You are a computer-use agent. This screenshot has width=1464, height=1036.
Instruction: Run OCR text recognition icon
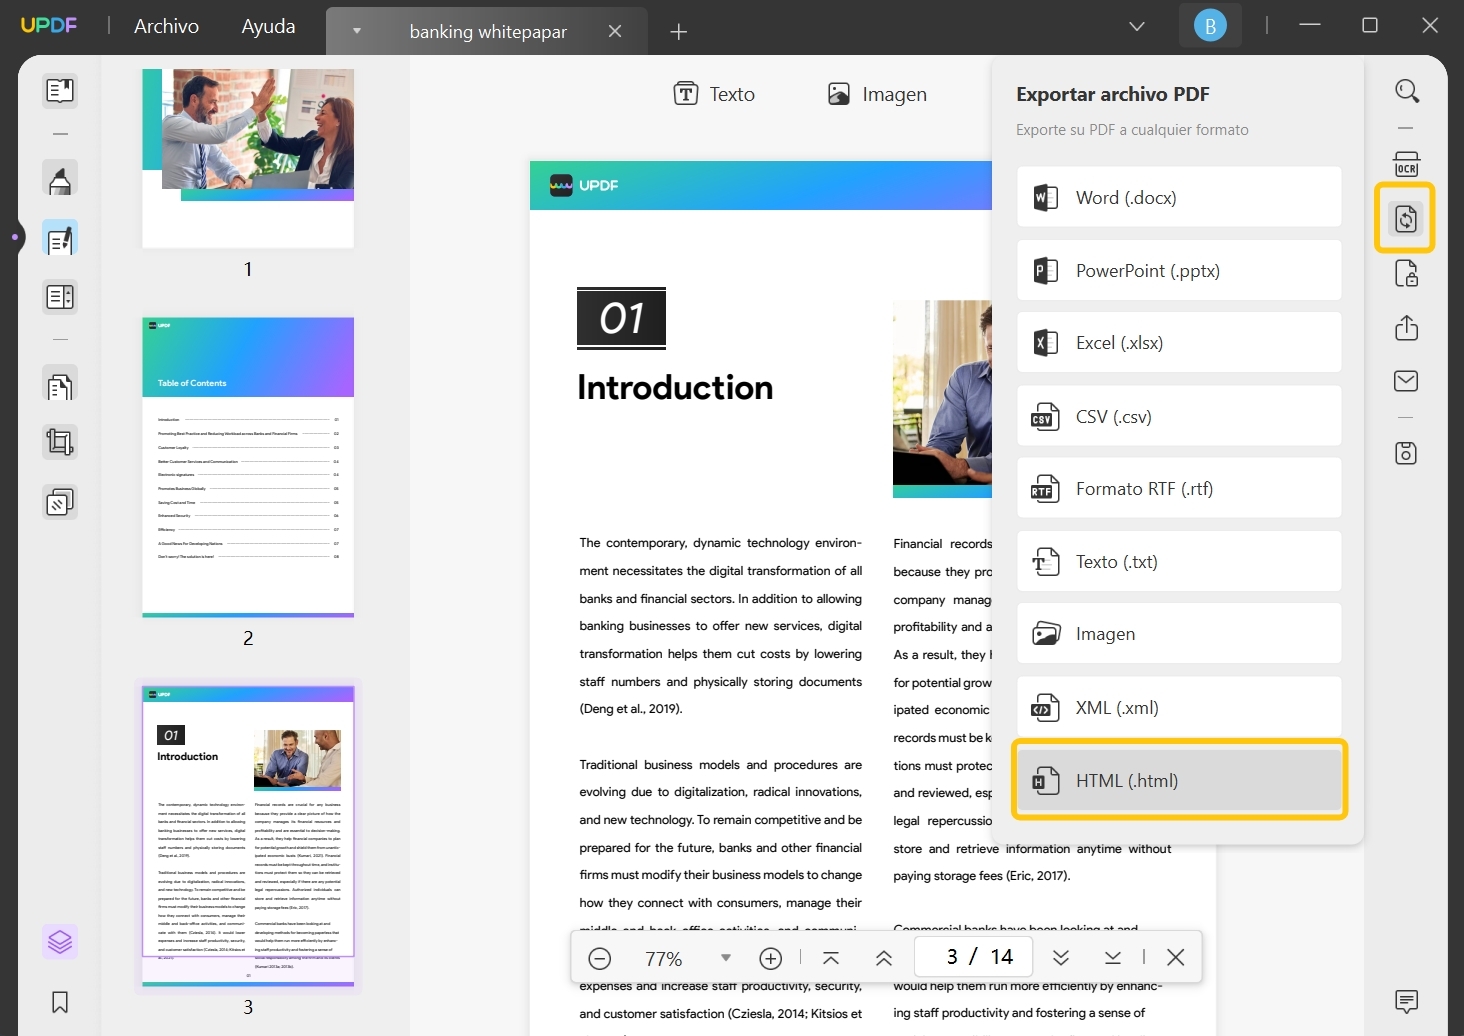pos(1406,164)
